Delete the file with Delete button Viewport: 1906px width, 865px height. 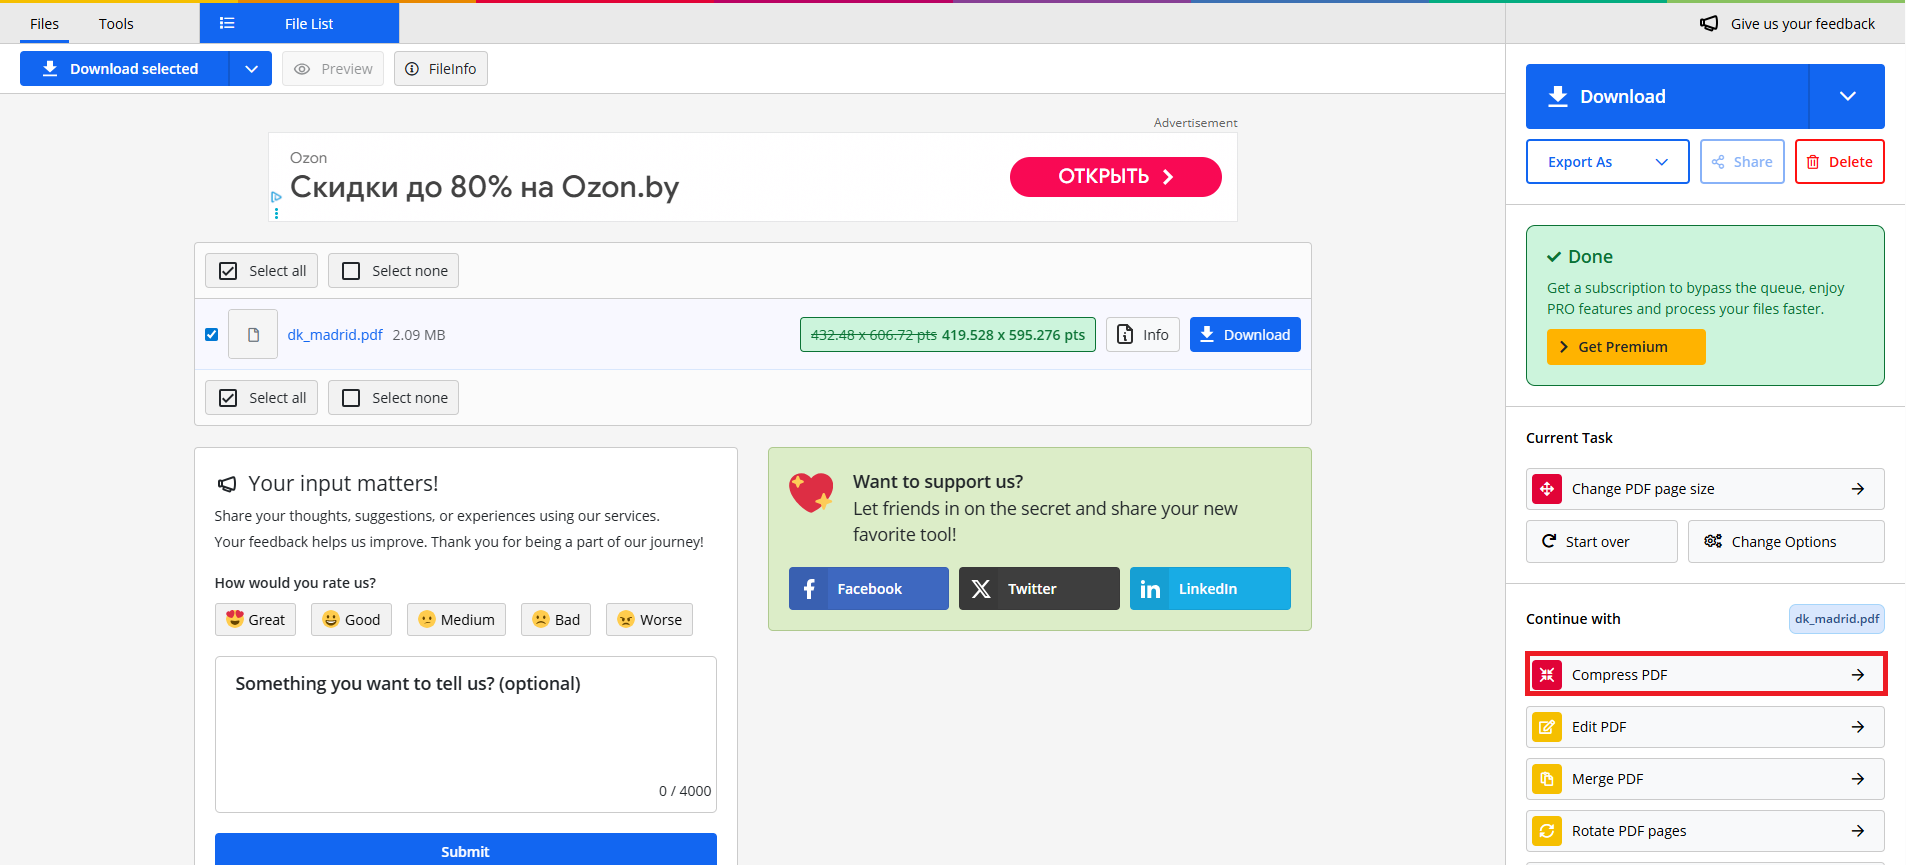(x=1839, y=162)
